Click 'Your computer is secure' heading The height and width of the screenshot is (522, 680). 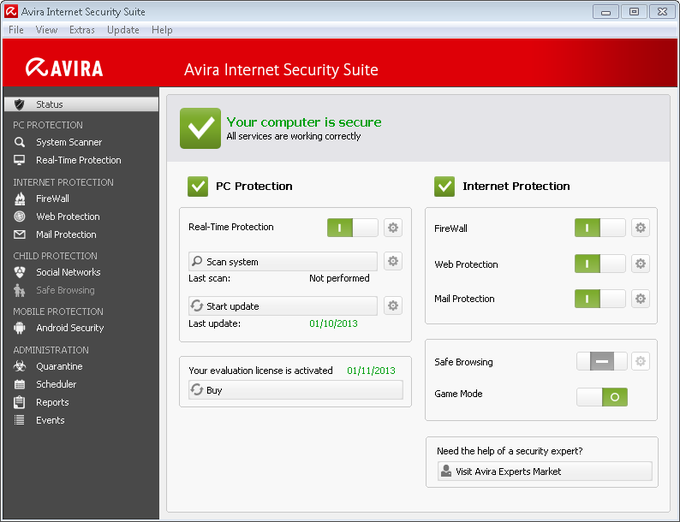tap(304, 122)
